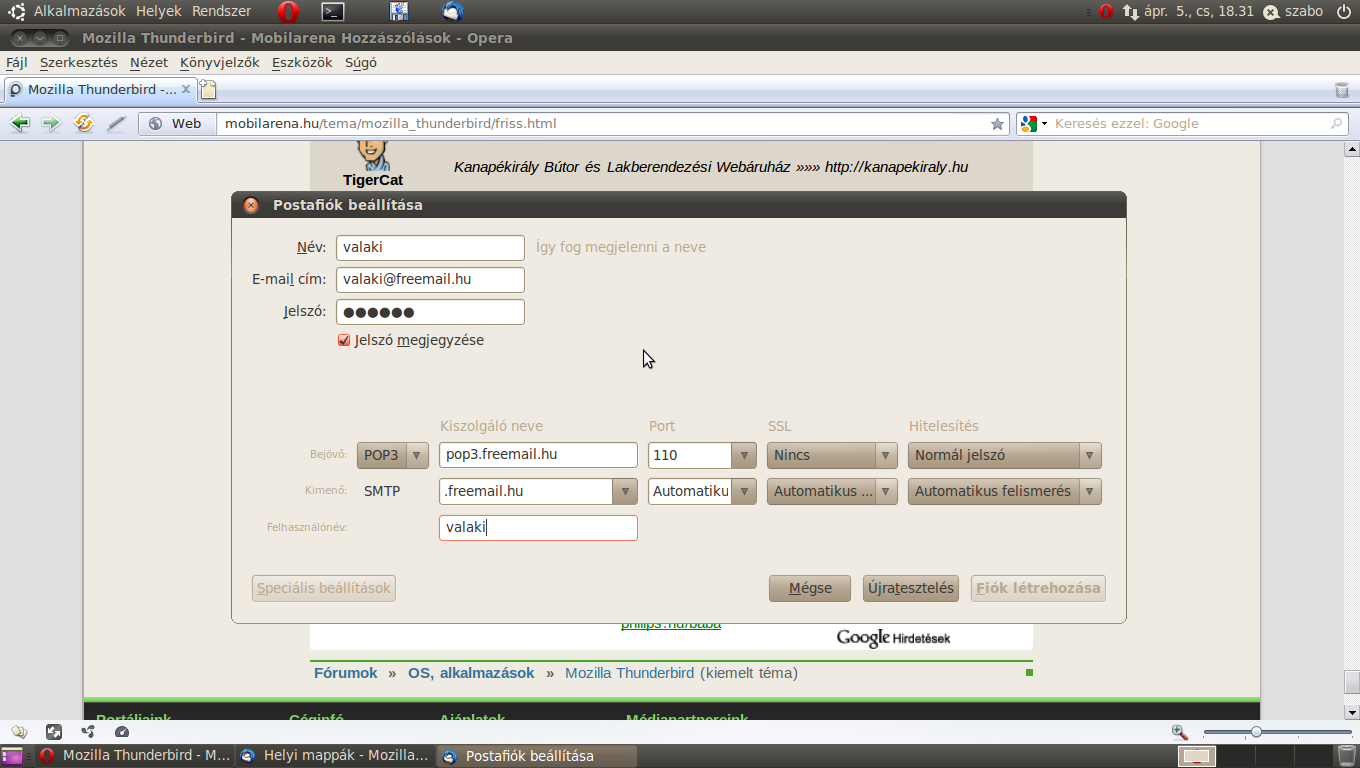Open the Helyek panel menu
The height and width of the screenshot is (768, 1360).
coord(159,12)
